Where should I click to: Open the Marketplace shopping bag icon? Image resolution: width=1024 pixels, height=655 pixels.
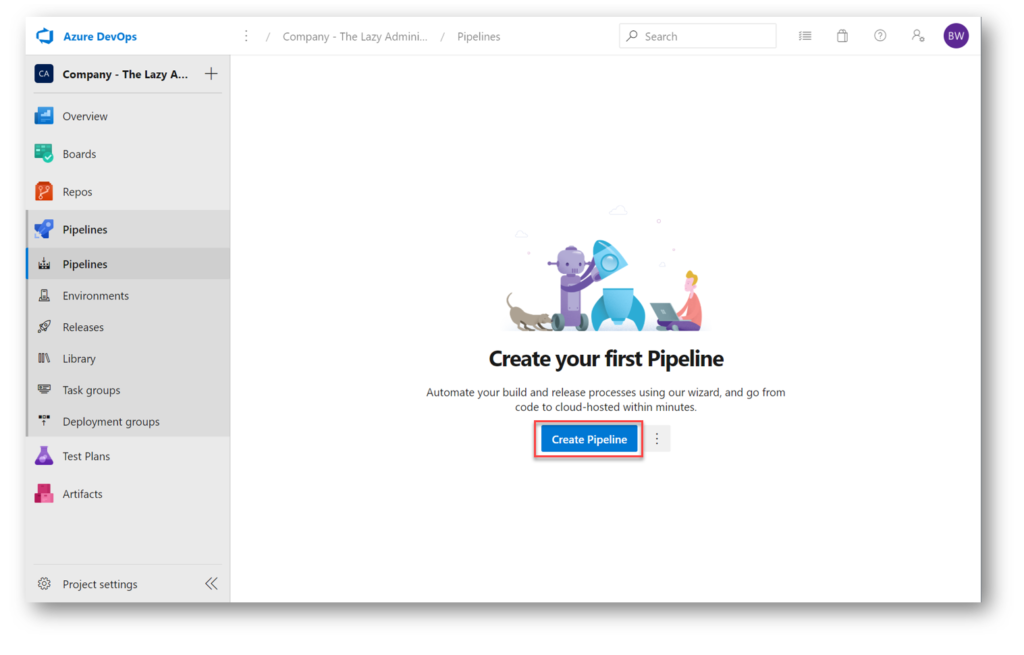click(842, 36)
